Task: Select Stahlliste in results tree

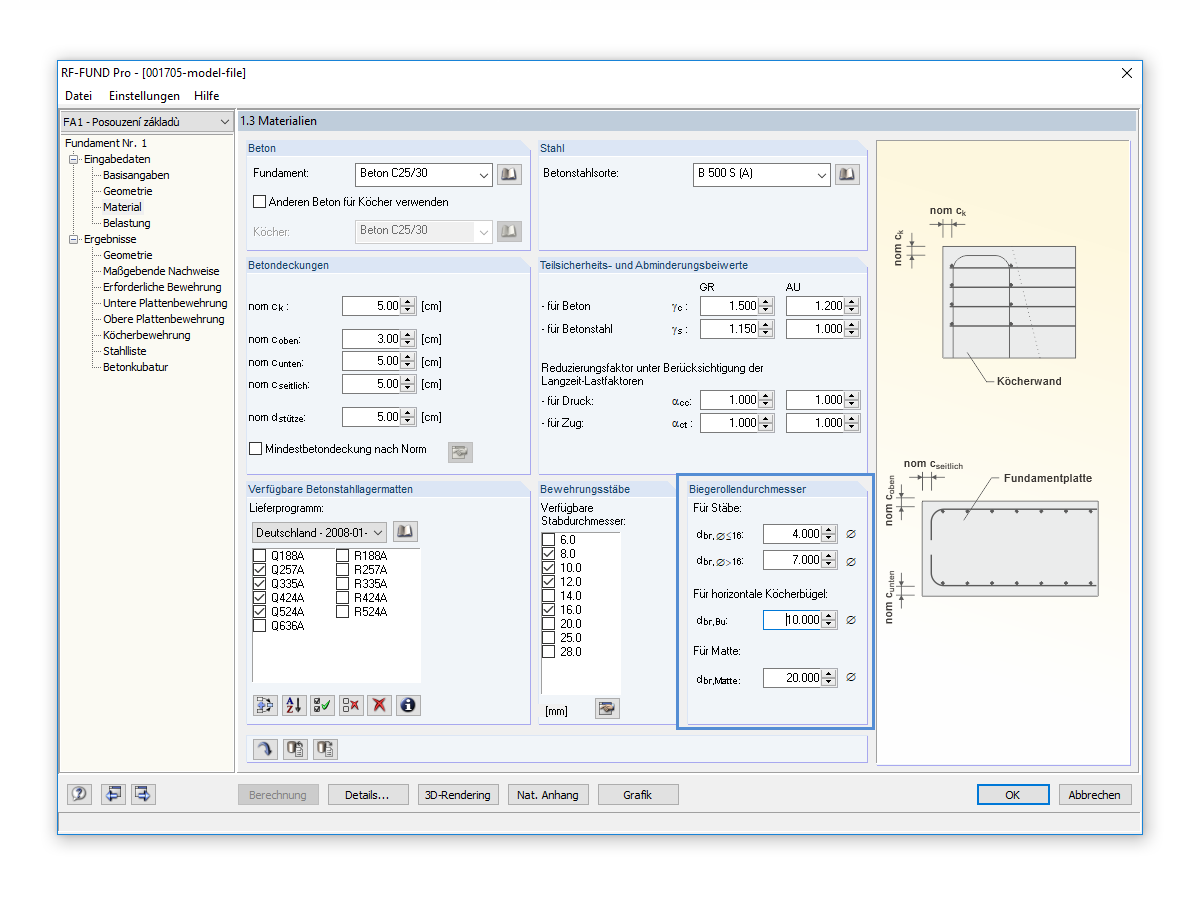Action: [x=124, y=351]
